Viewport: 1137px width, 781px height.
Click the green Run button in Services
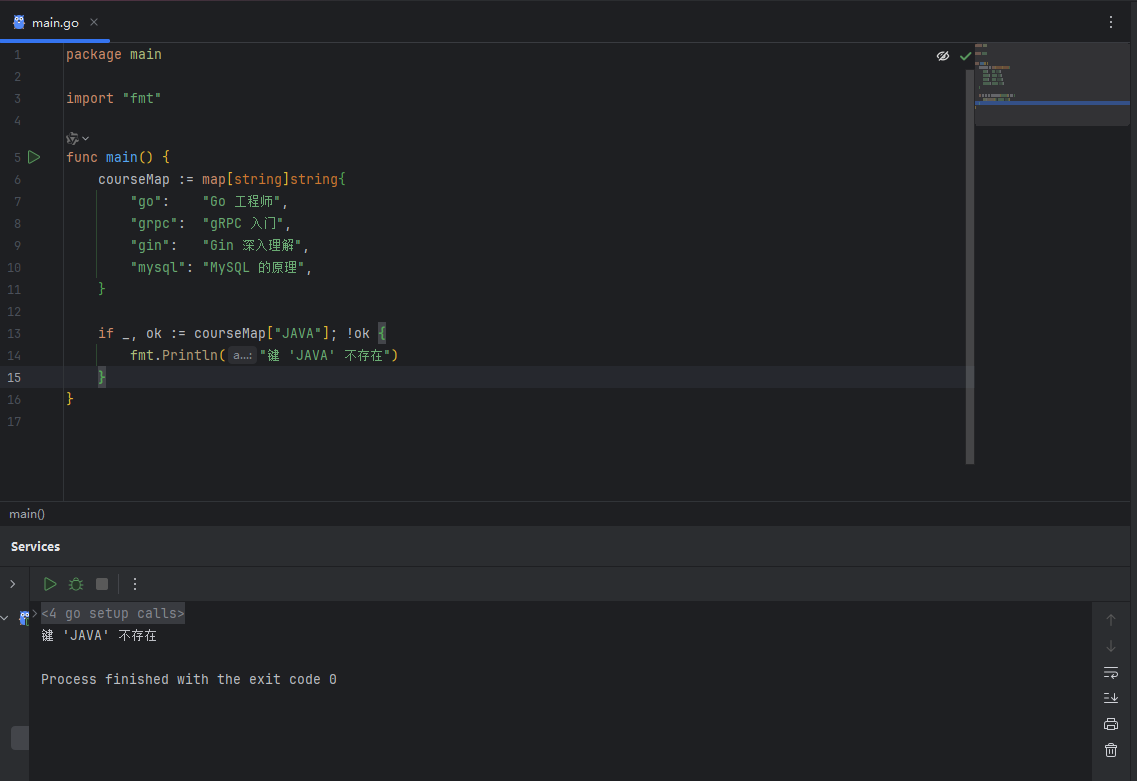[50, 584]
